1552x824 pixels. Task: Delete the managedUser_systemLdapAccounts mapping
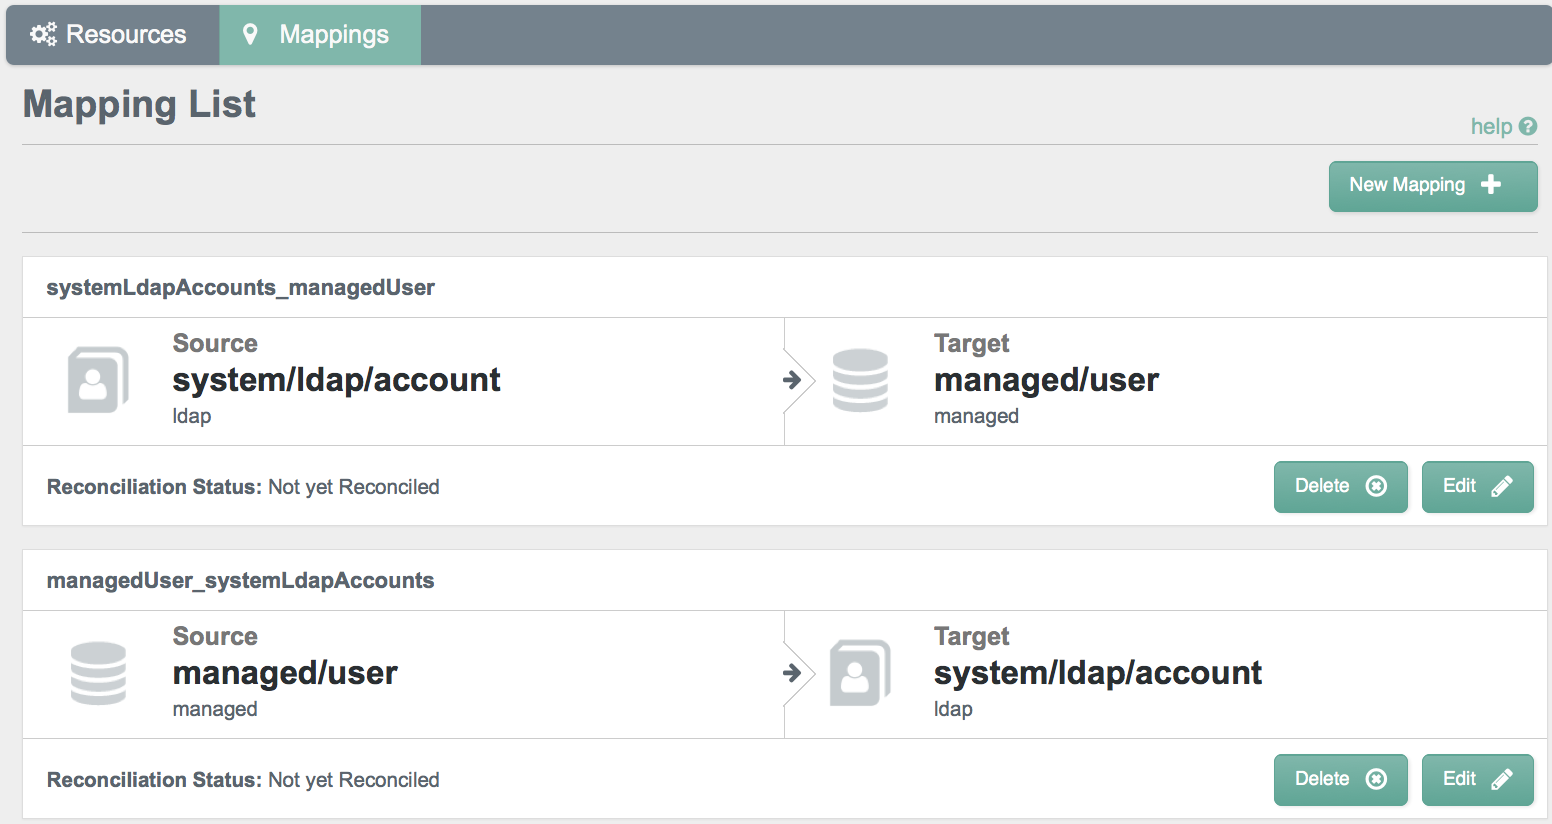[1341, 779]
